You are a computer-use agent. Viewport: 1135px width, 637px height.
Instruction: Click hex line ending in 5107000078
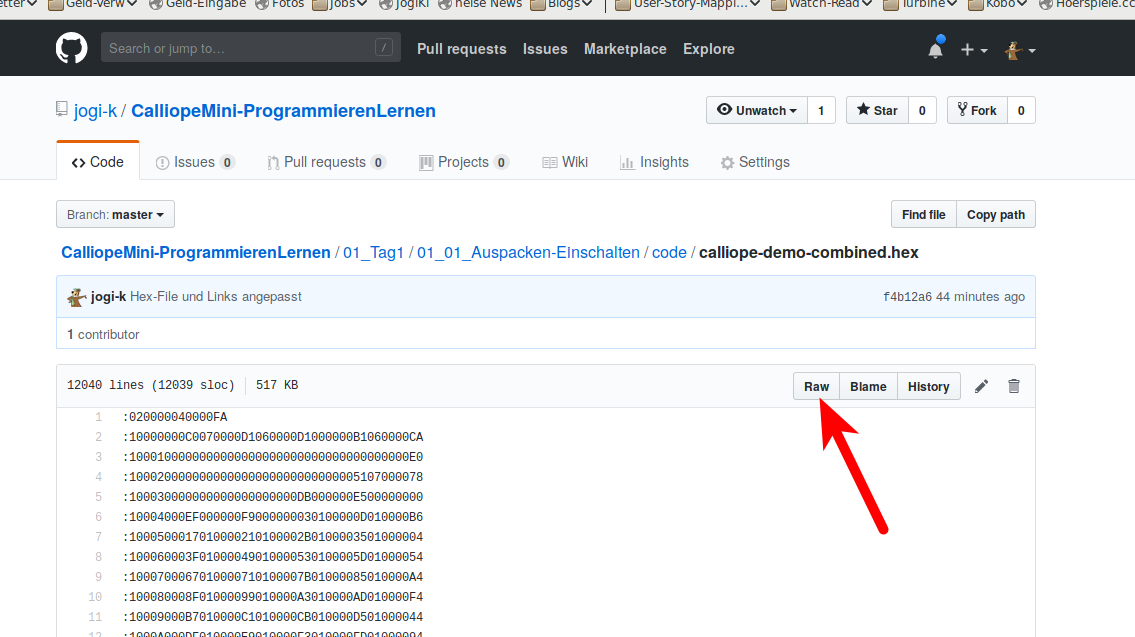click(x=273, y=477)
